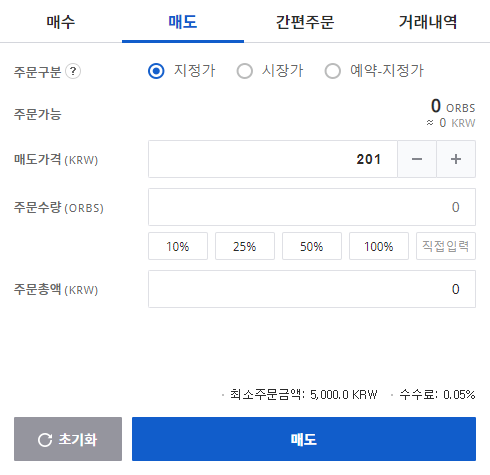The height and width of the screenshot is (475, 490).
Task: Focus the 주문수량 (ORBS) input field
Action: (312, 207)
